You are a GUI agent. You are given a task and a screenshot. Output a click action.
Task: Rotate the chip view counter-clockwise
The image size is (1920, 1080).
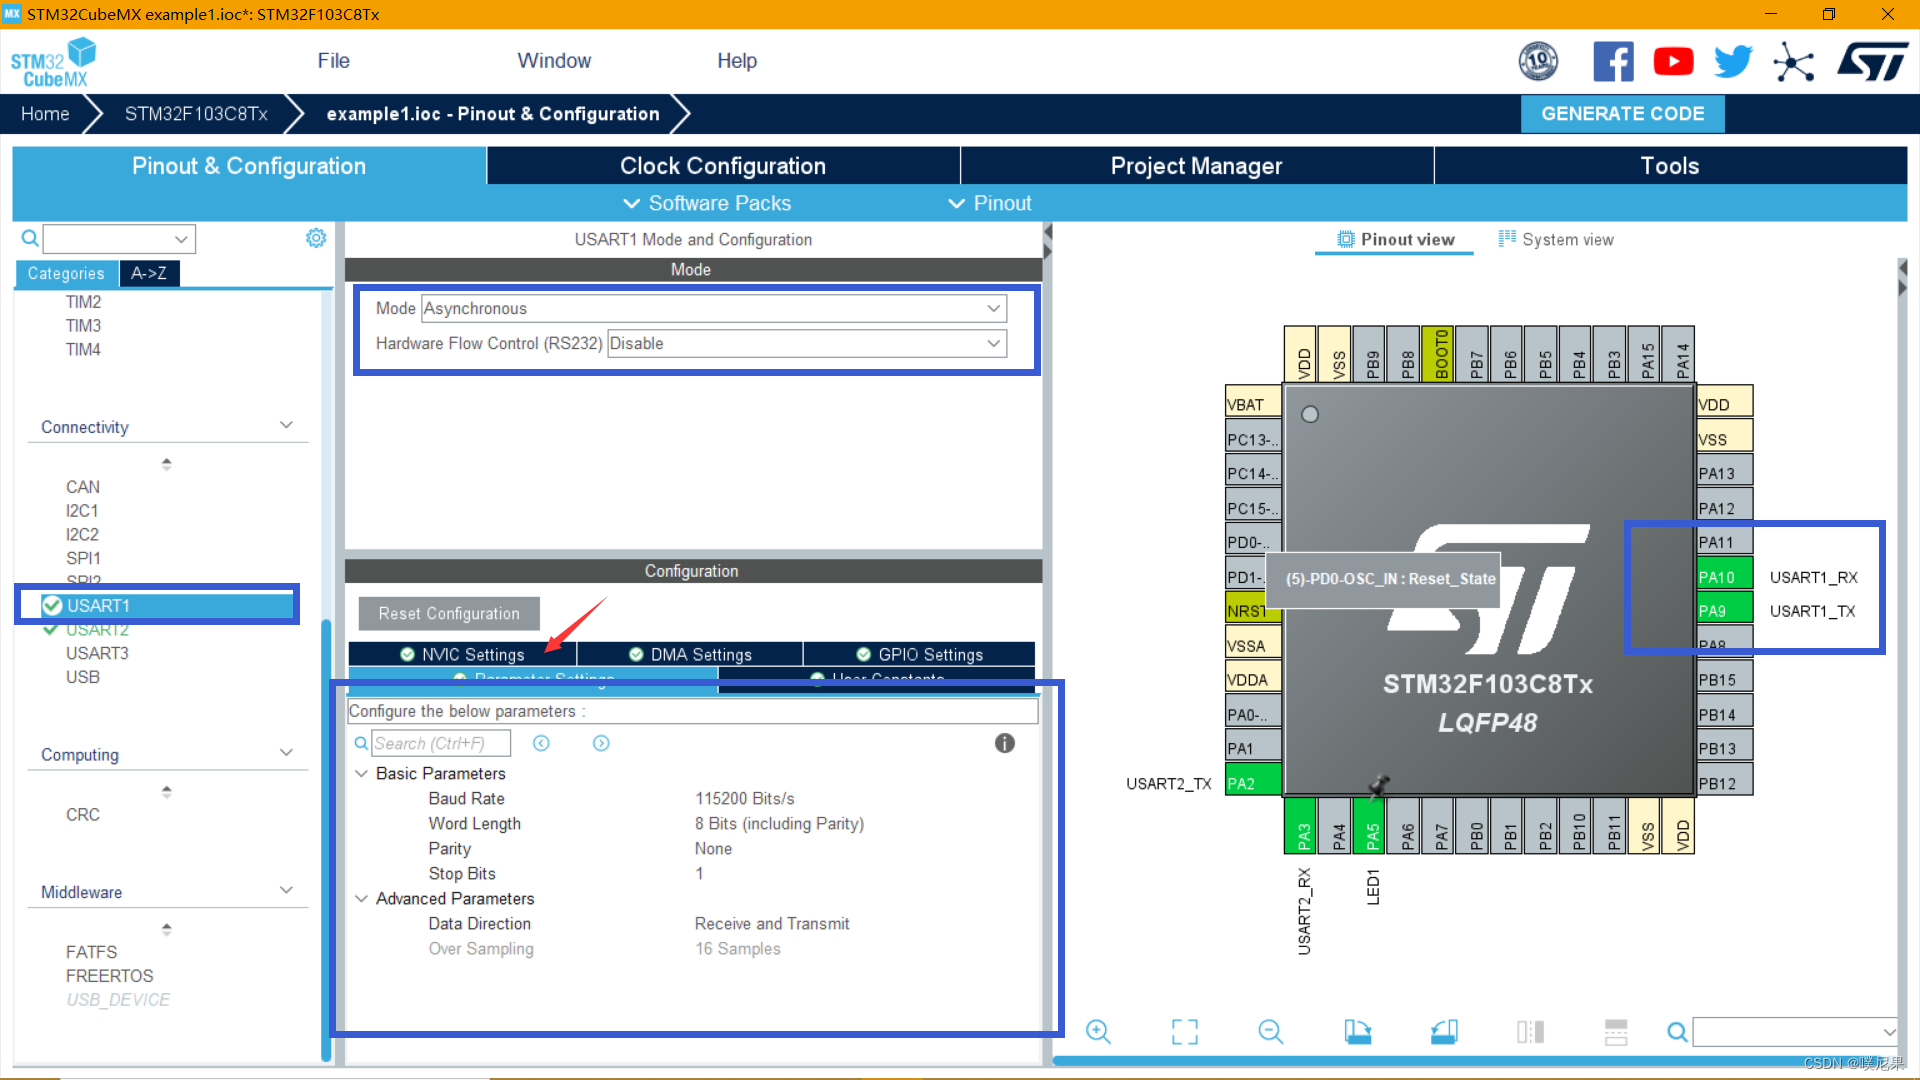(x=1444, y=1031)
